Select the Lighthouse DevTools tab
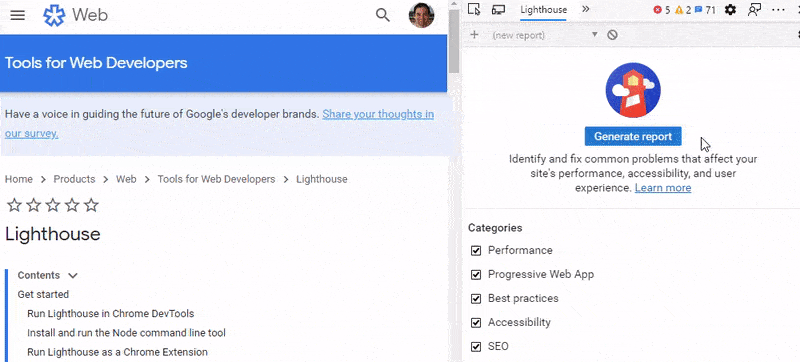This screenshot has width=800, height=362. pos(543,10)
